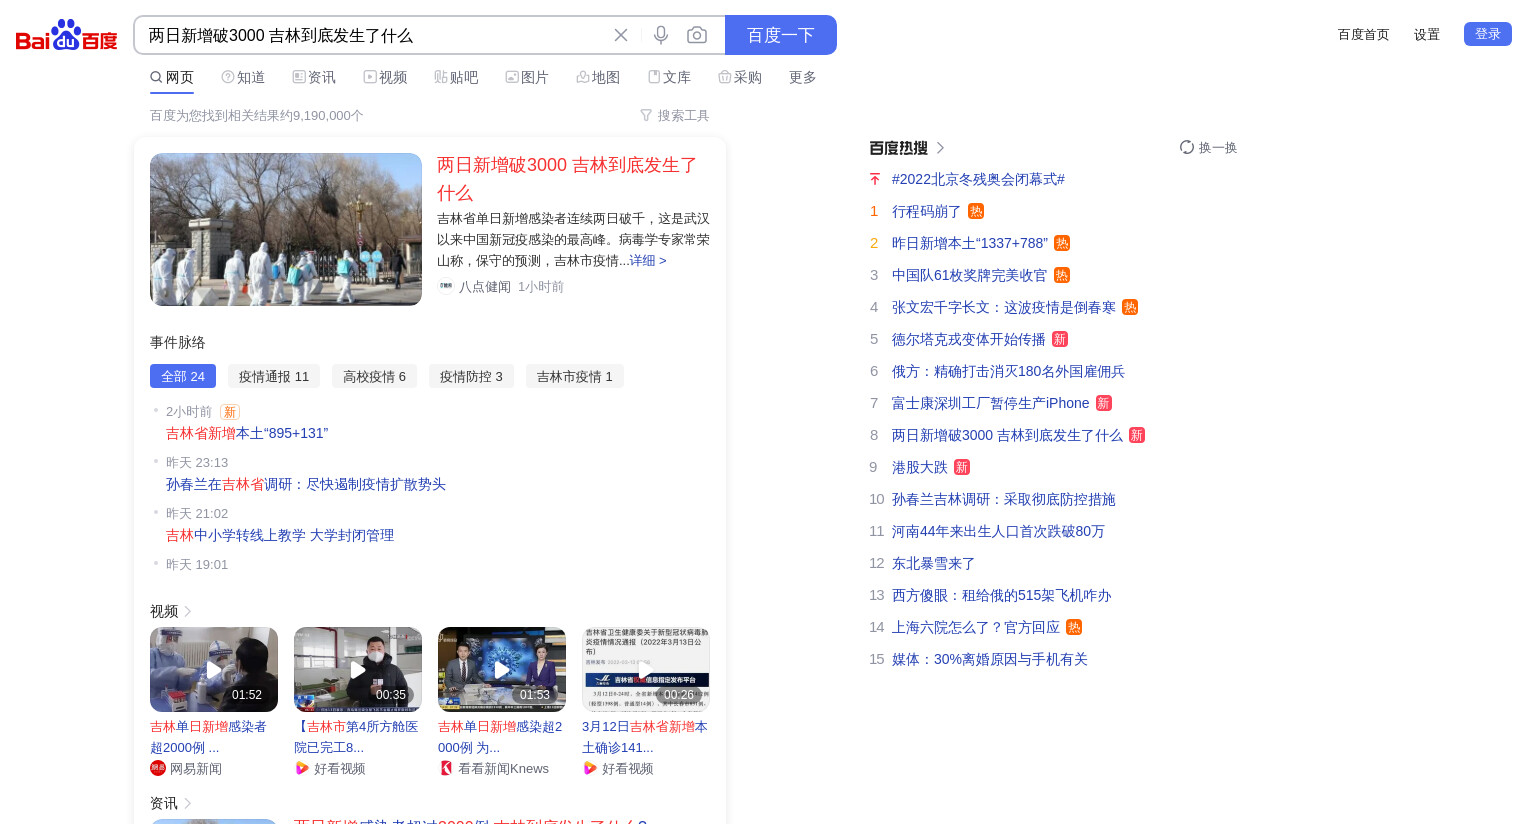Click 新 badge beside 德尔塔克戎变体开始传播
Image resolution: width=1536 pixels, height=824 pixels.
(1060, 339)
